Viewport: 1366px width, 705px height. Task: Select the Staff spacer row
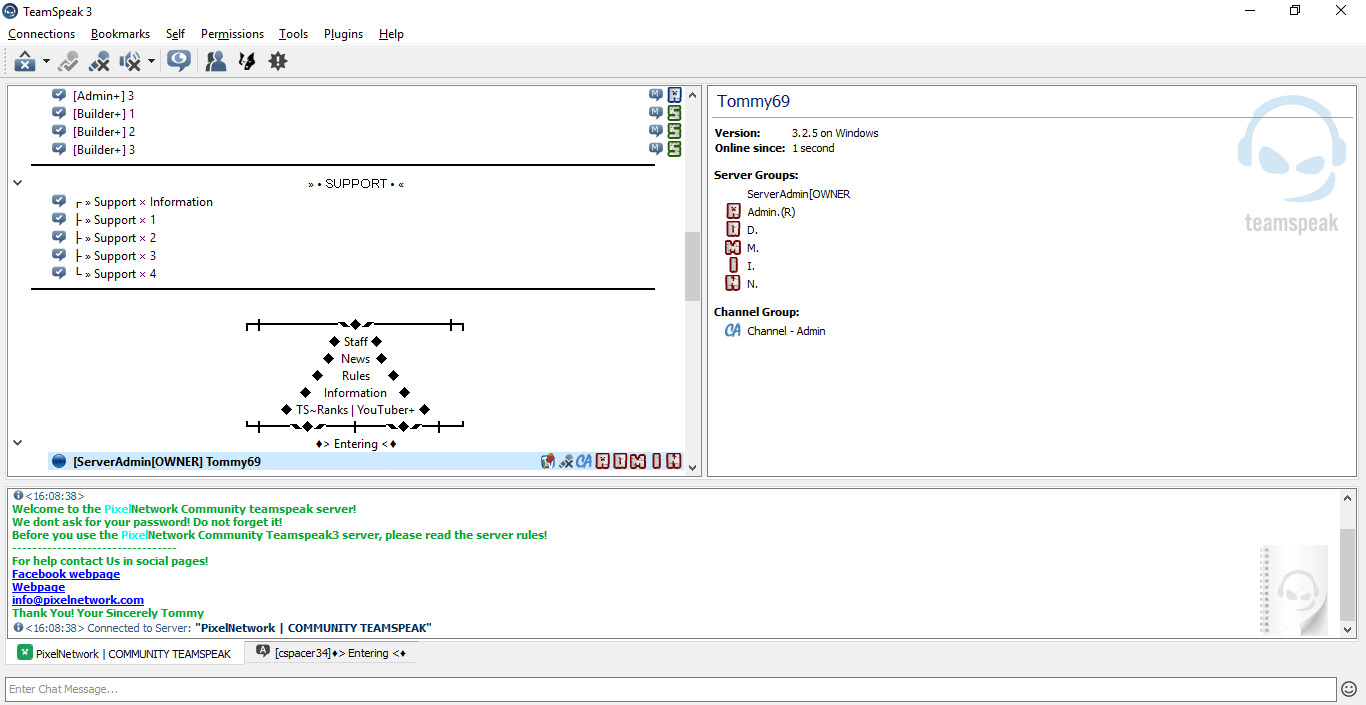(x=355, y=342)
